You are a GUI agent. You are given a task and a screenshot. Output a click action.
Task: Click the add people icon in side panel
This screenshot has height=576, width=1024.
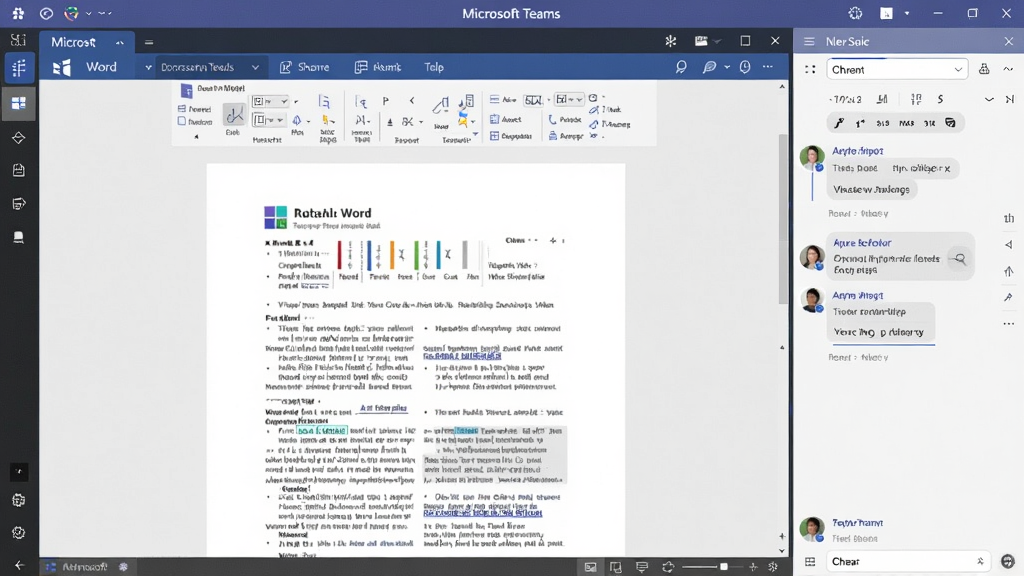984,69
